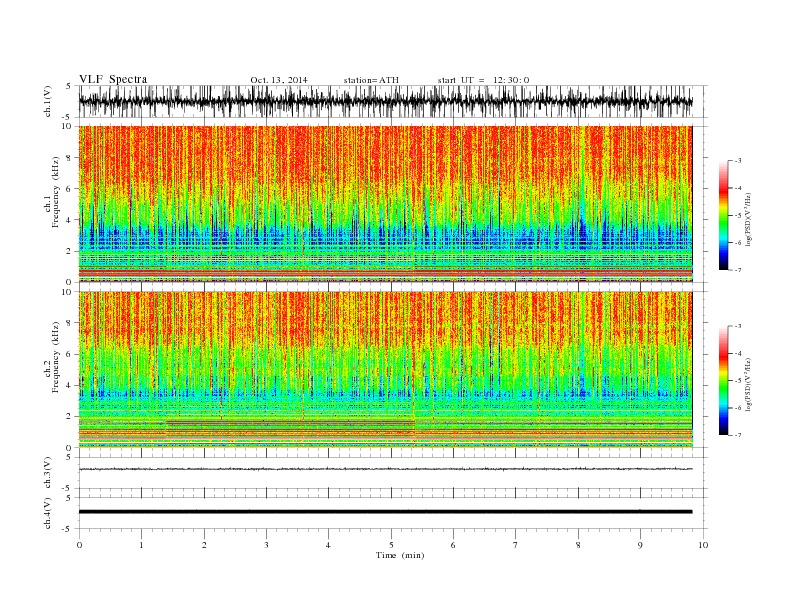Click the ch.1 voltage waveform trace

(x=385, y=101)
